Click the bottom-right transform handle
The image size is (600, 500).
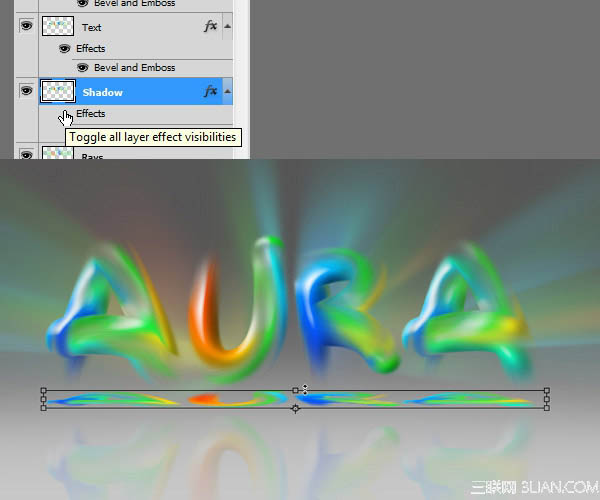pyautogui.click(x=546, y=408)
